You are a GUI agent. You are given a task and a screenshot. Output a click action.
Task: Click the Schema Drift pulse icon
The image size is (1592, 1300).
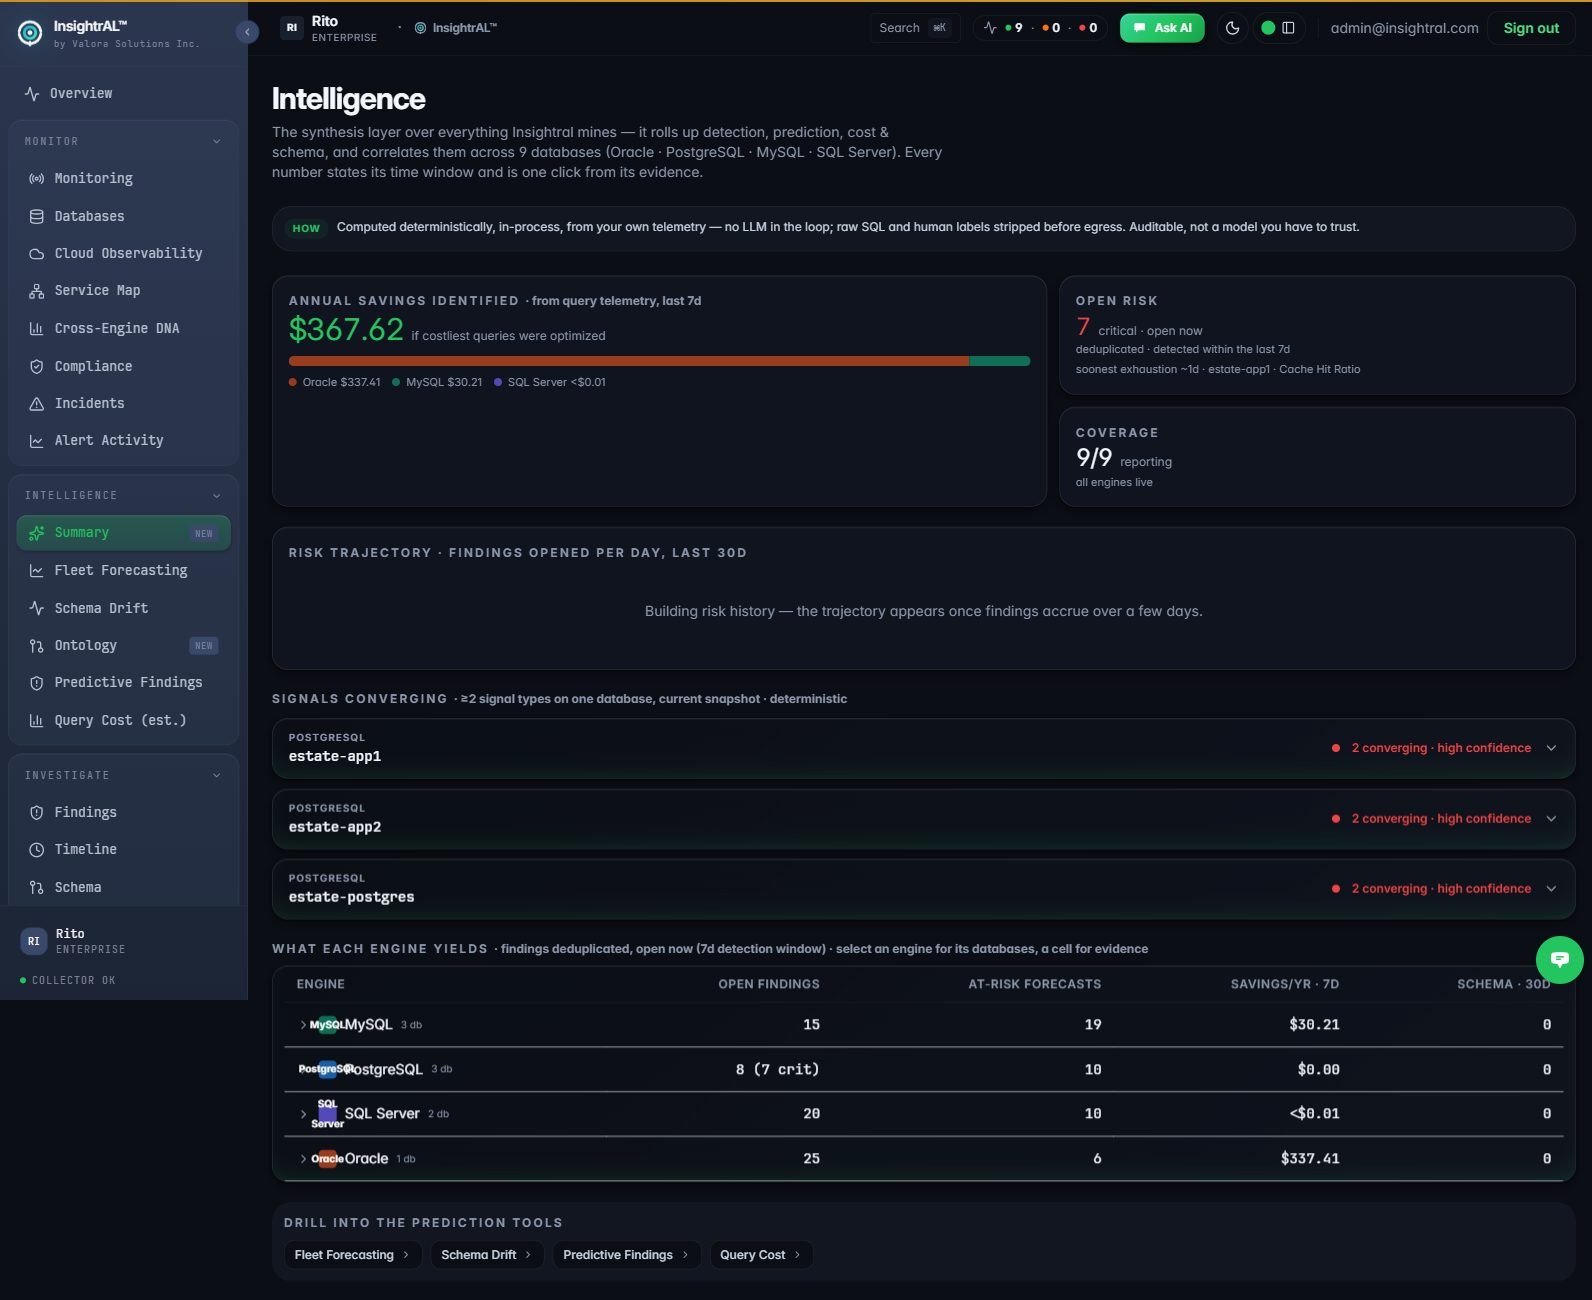pyautogui.click(x=37, y=608)
